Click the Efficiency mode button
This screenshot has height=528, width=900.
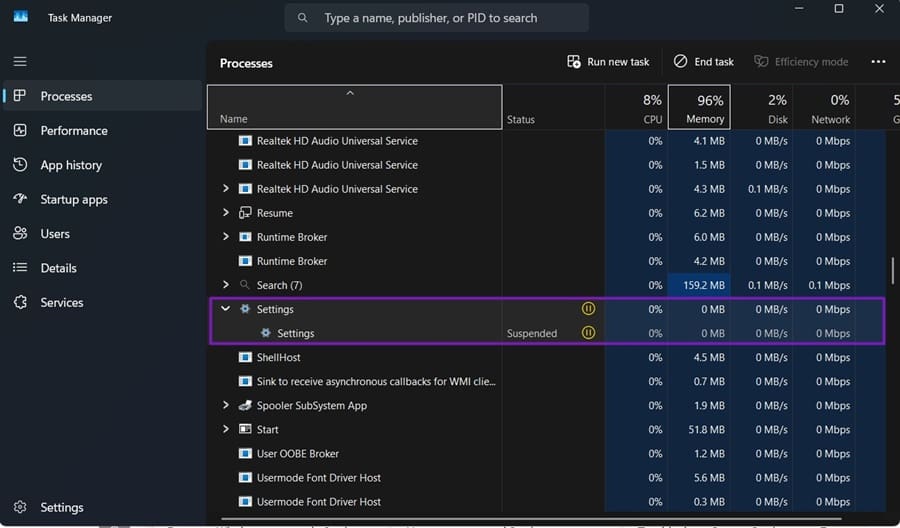pyautogui.click(x=801, y=61)
